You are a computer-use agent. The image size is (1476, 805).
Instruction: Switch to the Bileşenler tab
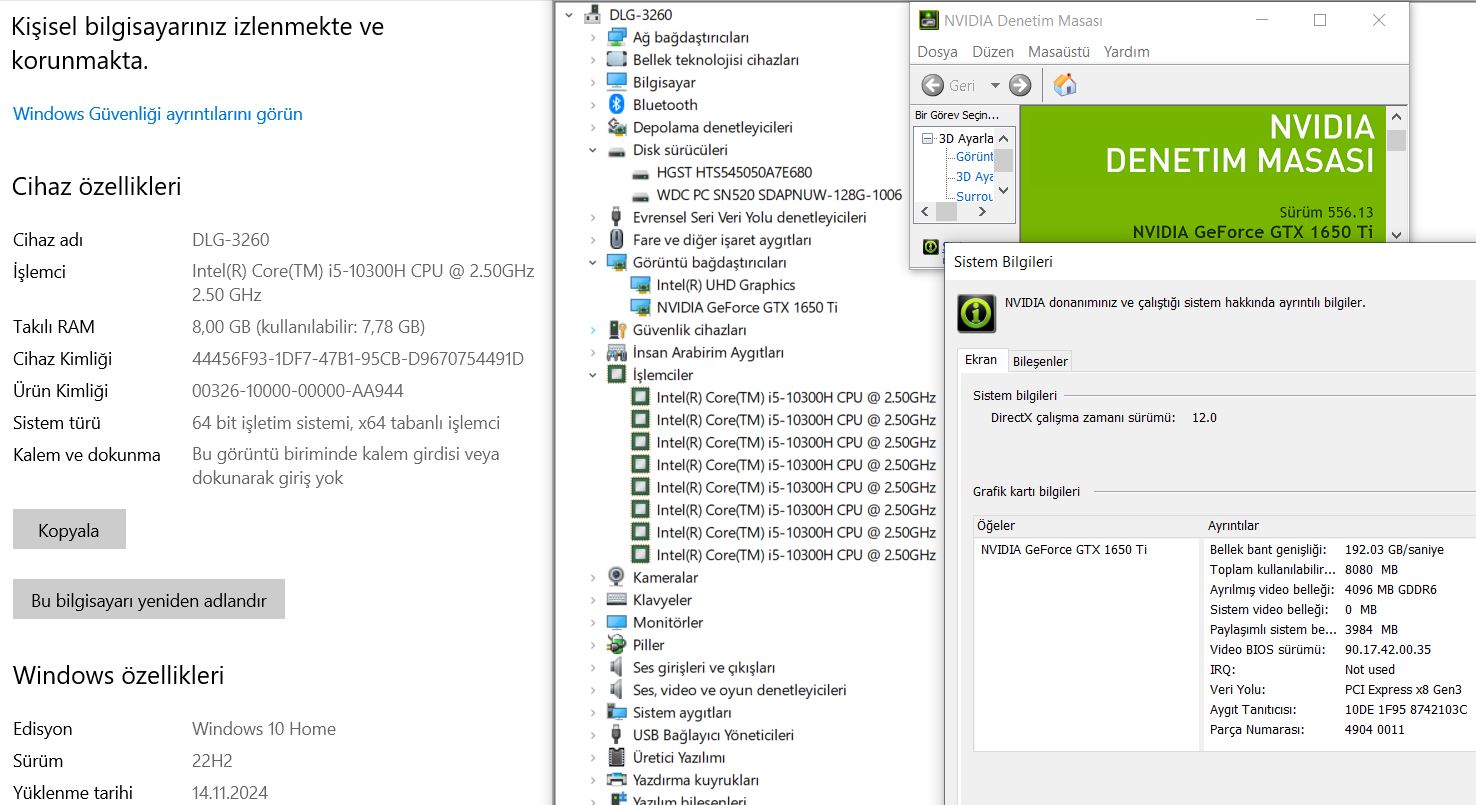[x=1040, y=361]
